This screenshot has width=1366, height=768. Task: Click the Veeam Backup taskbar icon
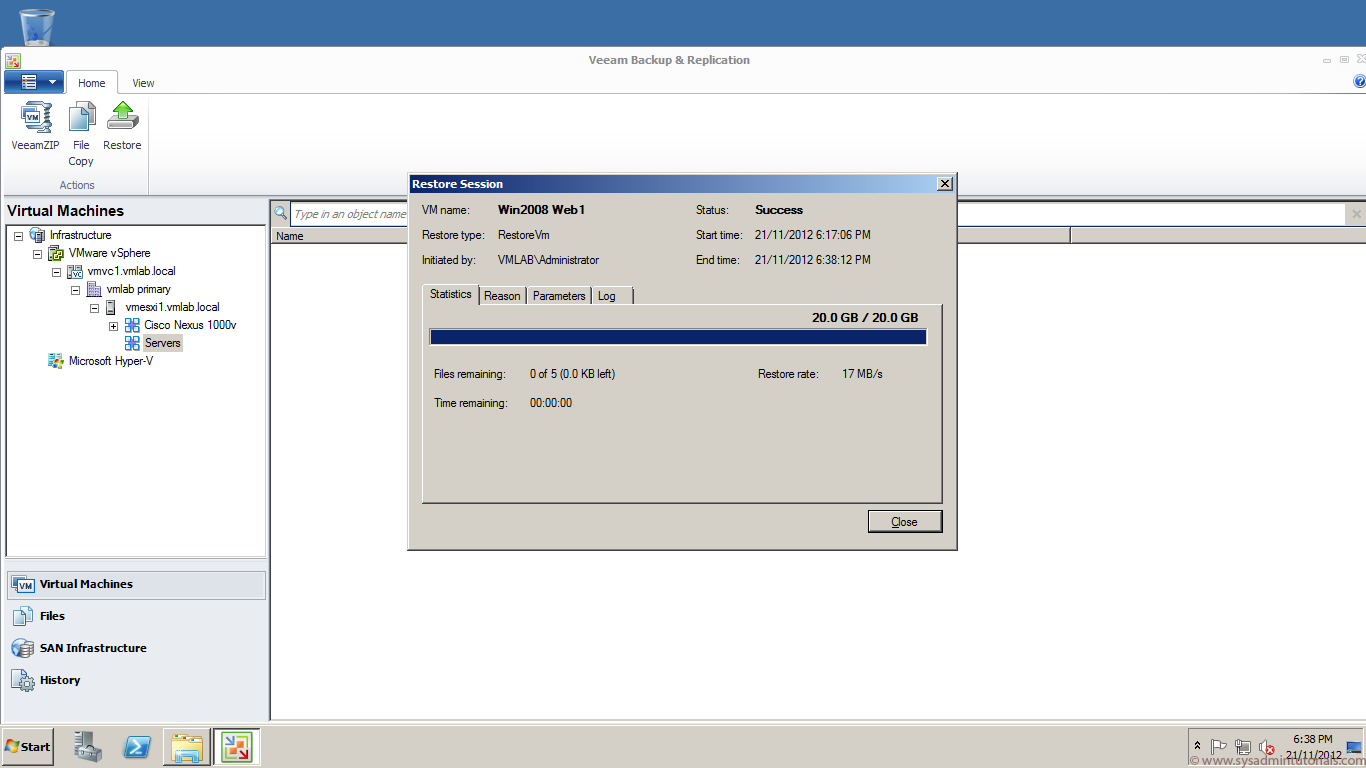(x=237, y=747)
